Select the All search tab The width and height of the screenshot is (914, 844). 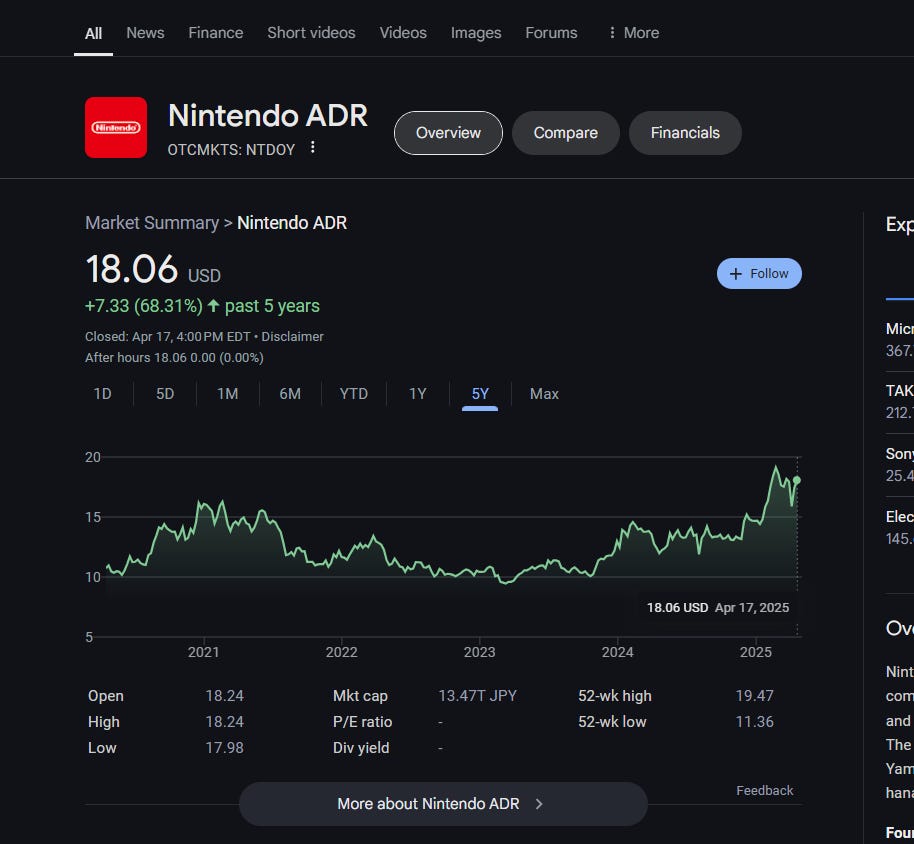point(93,33)
